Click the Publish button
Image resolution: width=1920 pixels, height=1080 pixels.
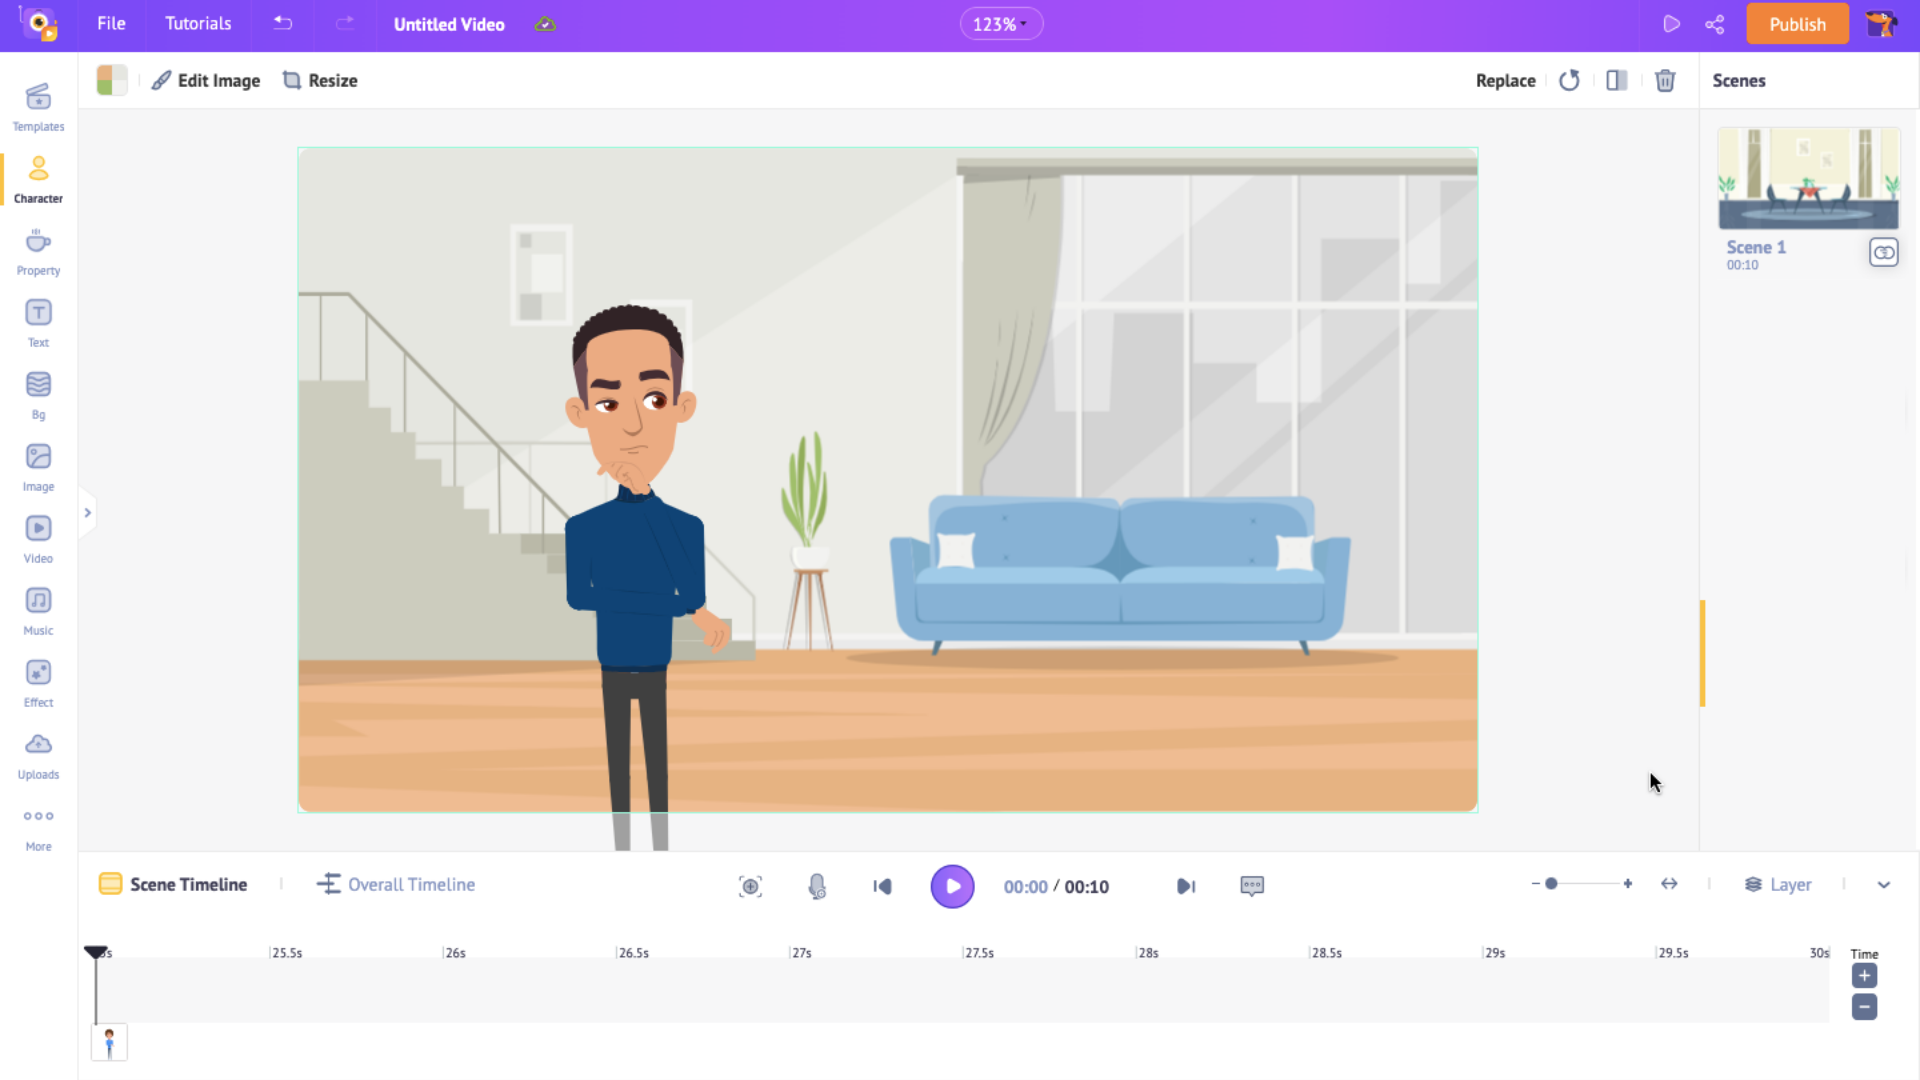(1797, 24)
